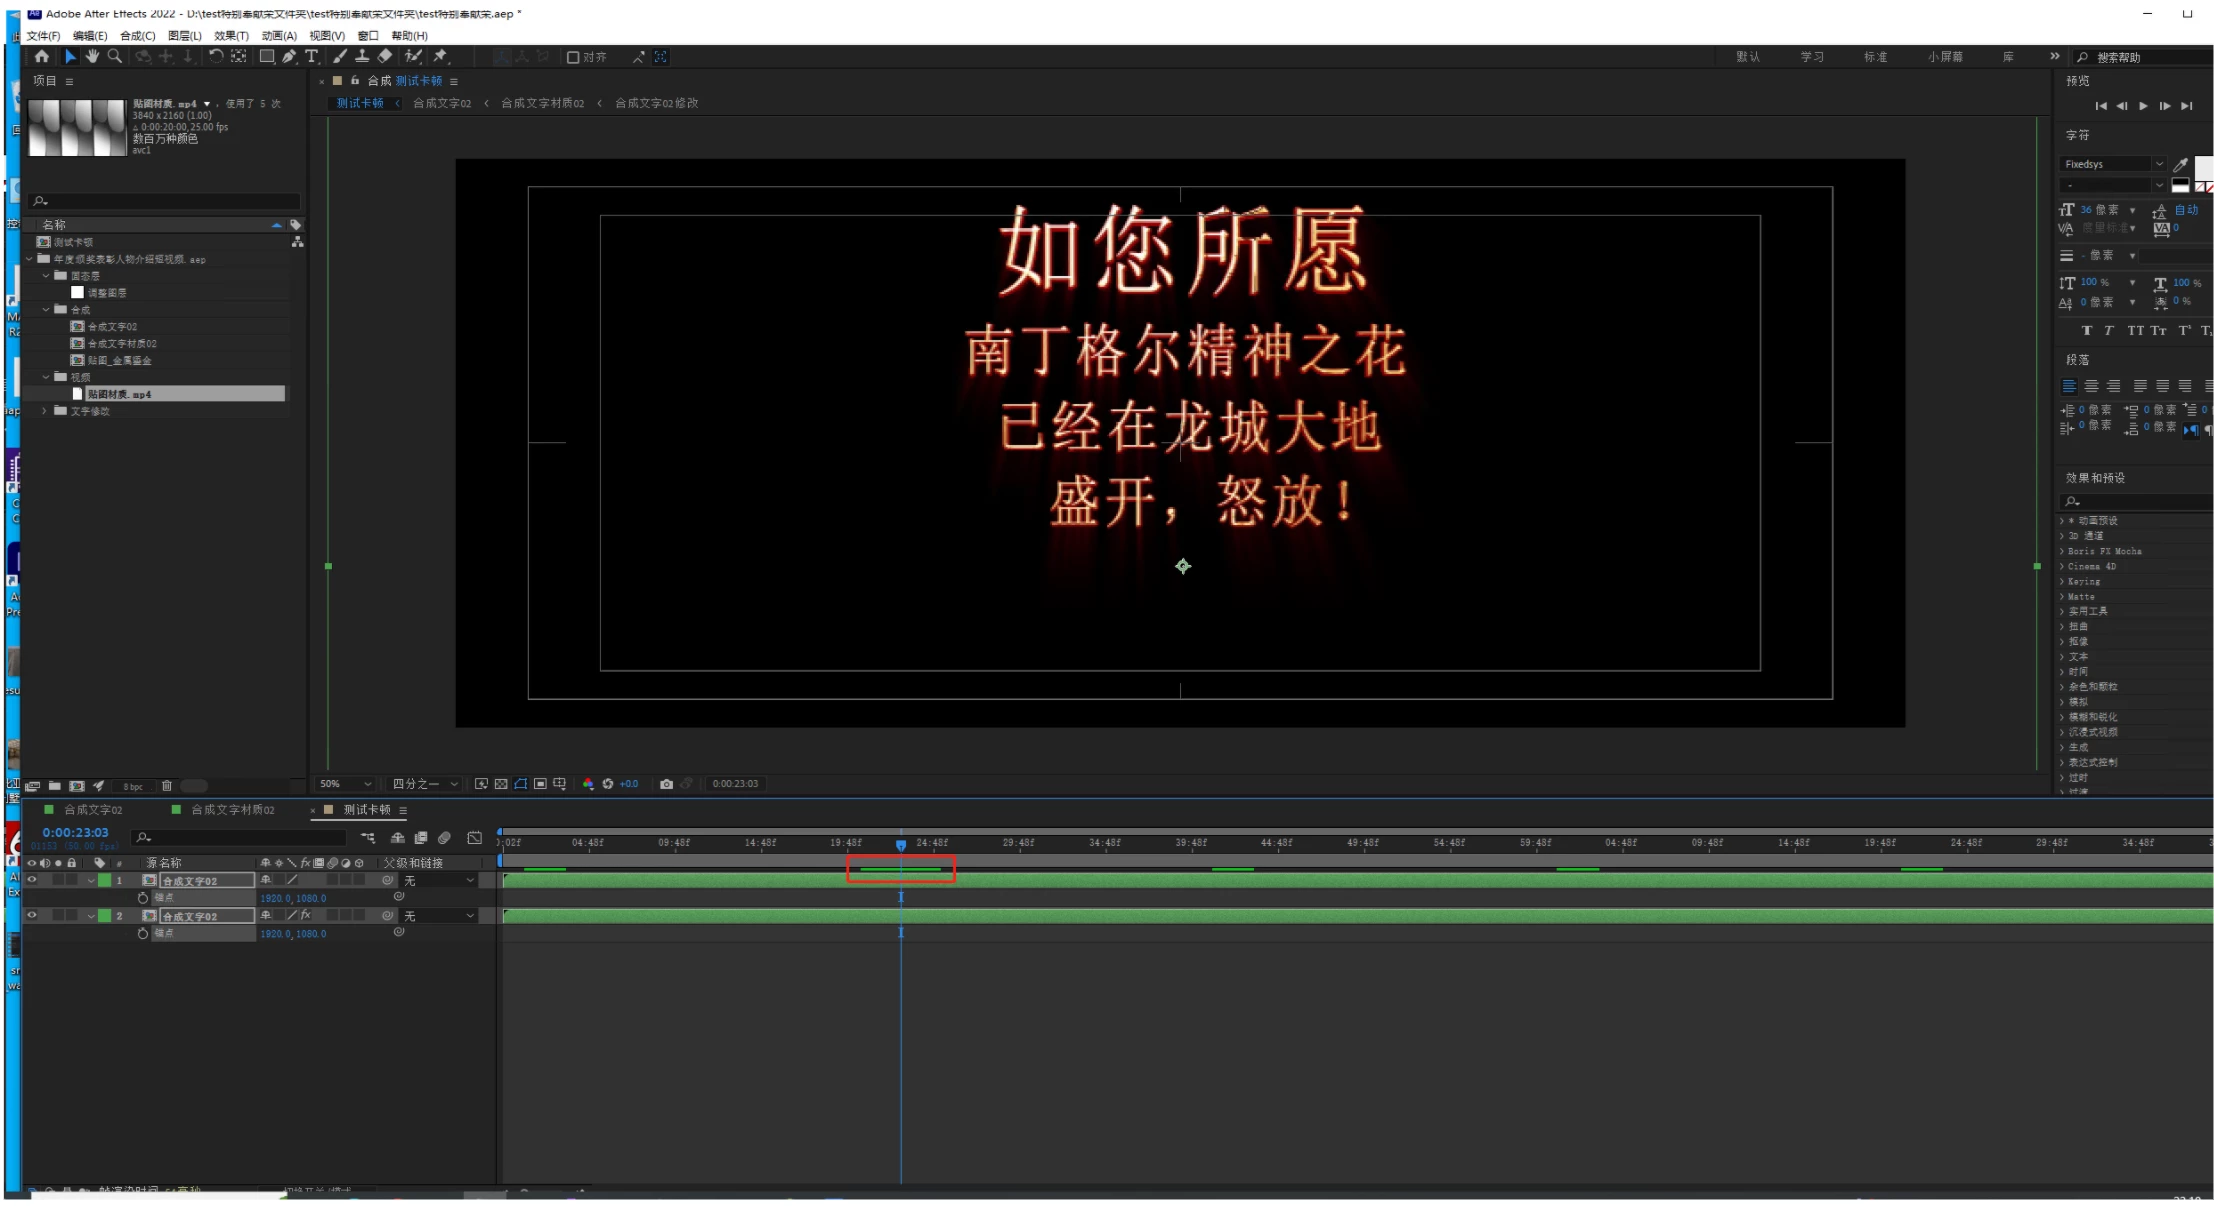
Task: Open layer 1 parent link dropdown
Action: pyautogui.click(x=439, y=881)
